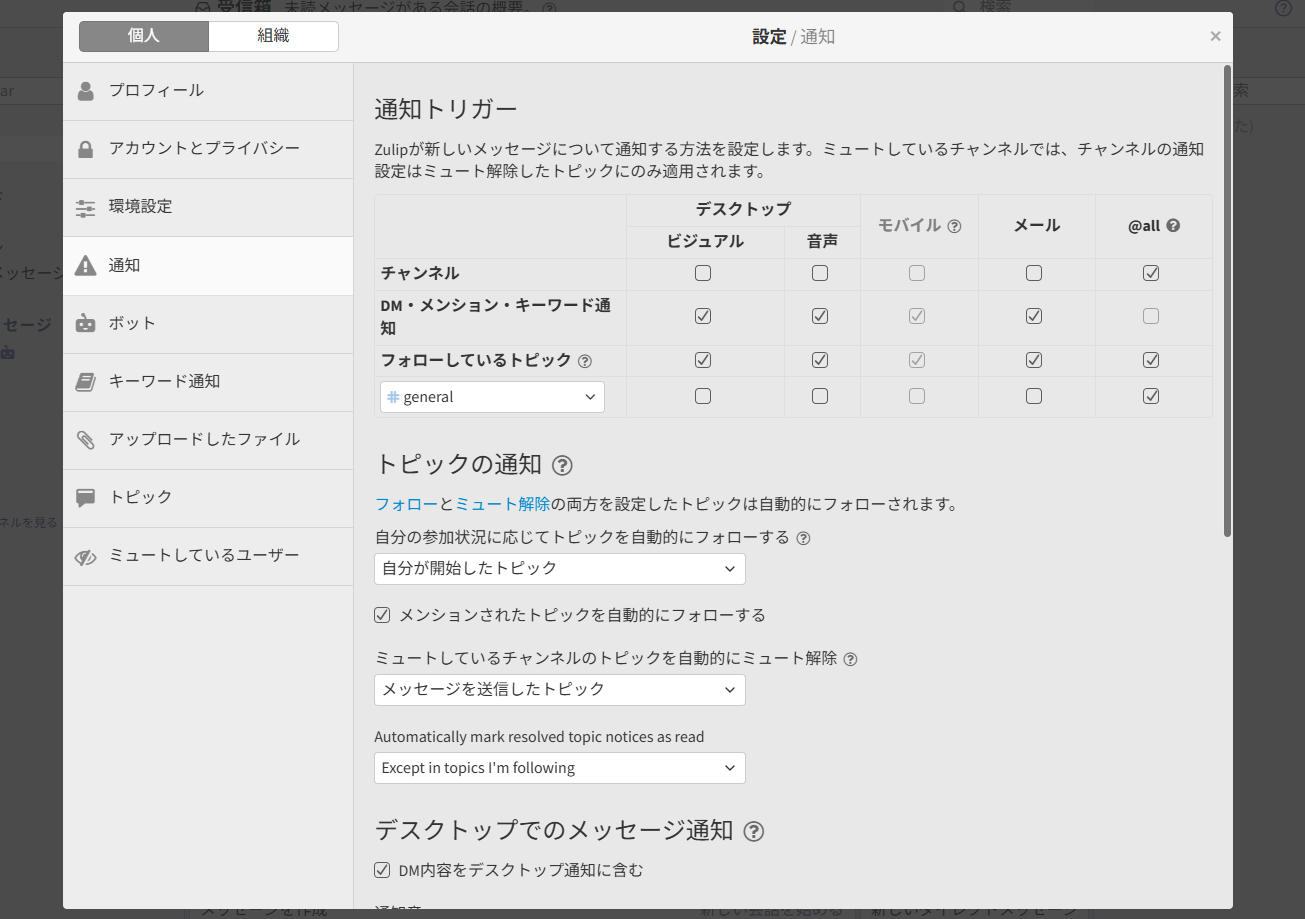Select the sliders icon for 環境設定
The image size is (1305, 919).
[x=85, y=207]
